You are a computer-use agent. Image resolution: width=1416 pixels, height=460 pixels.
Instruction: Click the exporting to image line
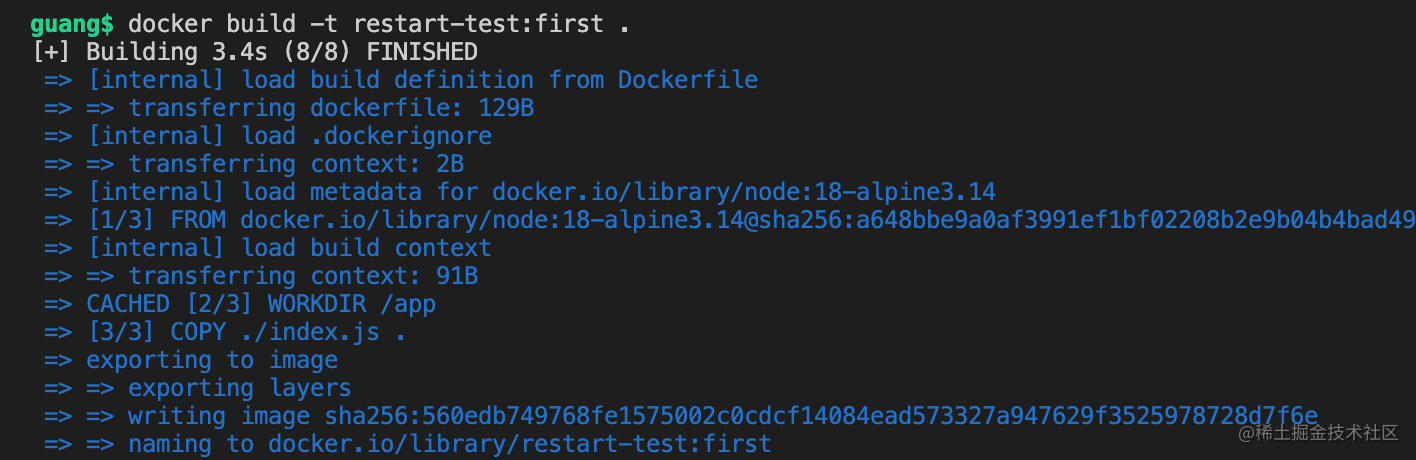click(211, 360)
